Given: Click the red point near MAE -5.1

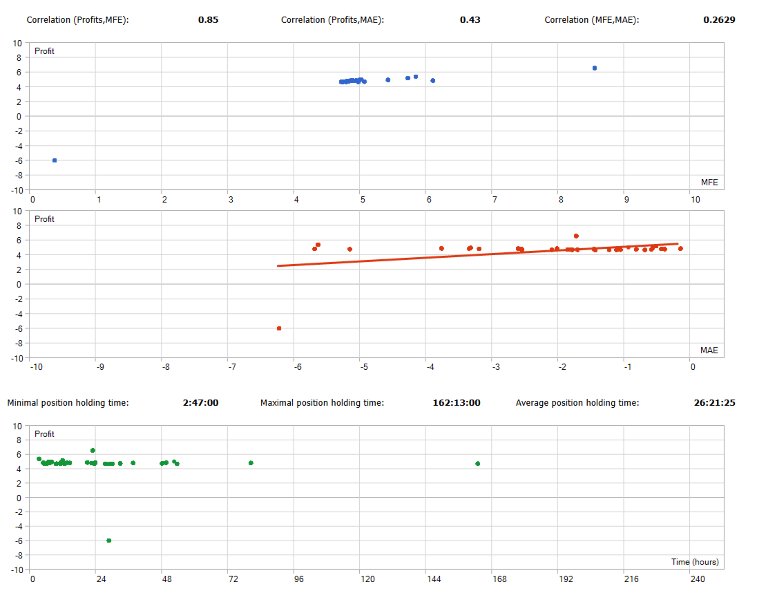Looking at the screenshot, I should coord(350,249).
